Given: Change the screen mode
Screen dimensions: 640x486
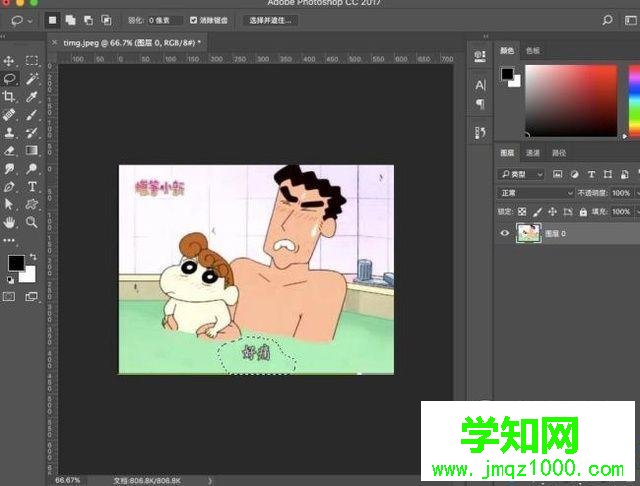Looking at the screenshot, I should (32, 297).
